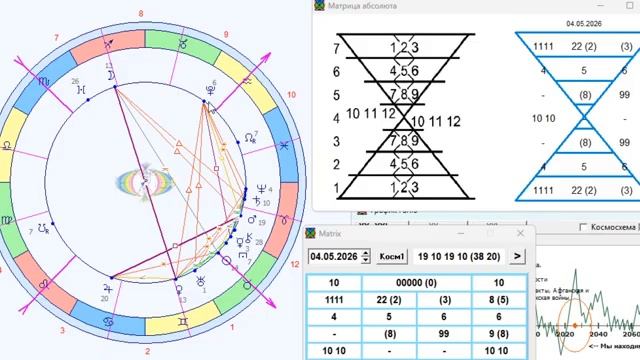Click the Venus glyph at the chart bottom
This screenshot has width=640, height=360.
179,290
